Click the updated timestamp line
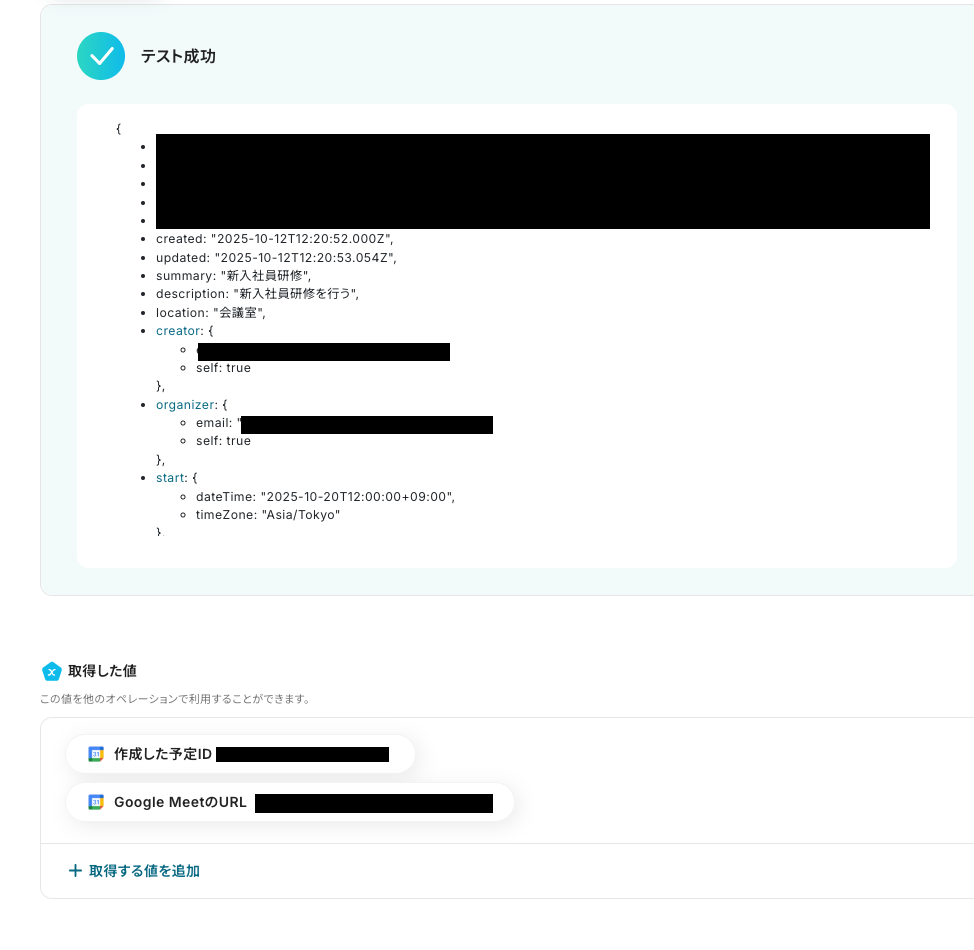This screenshot has width=974, height=950. (276, 257)
